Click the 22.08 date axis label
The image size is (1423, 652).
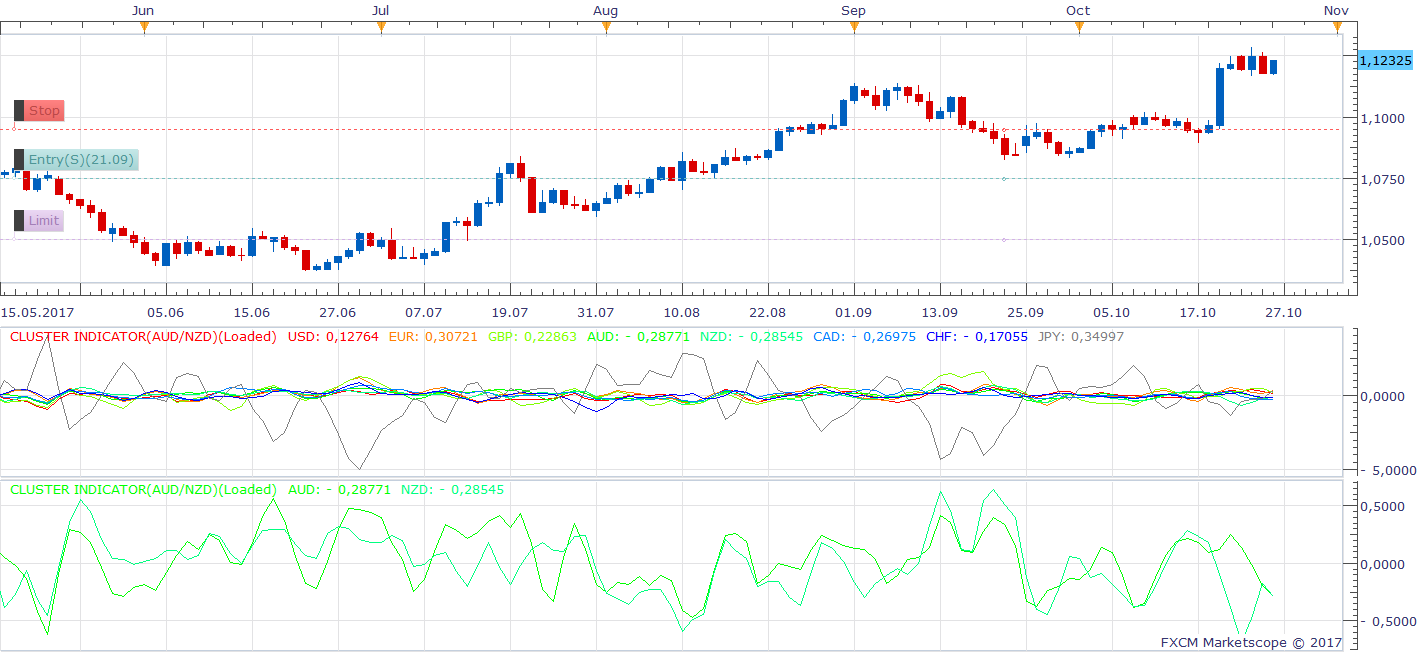[767, 313]
